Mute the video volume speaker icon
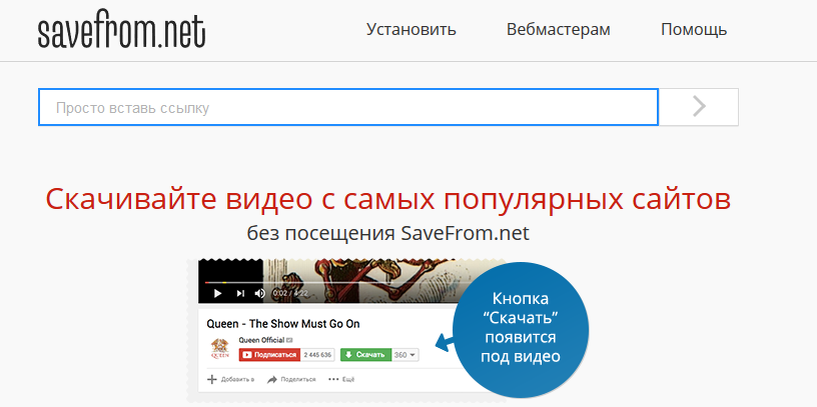 coord(259,293)
